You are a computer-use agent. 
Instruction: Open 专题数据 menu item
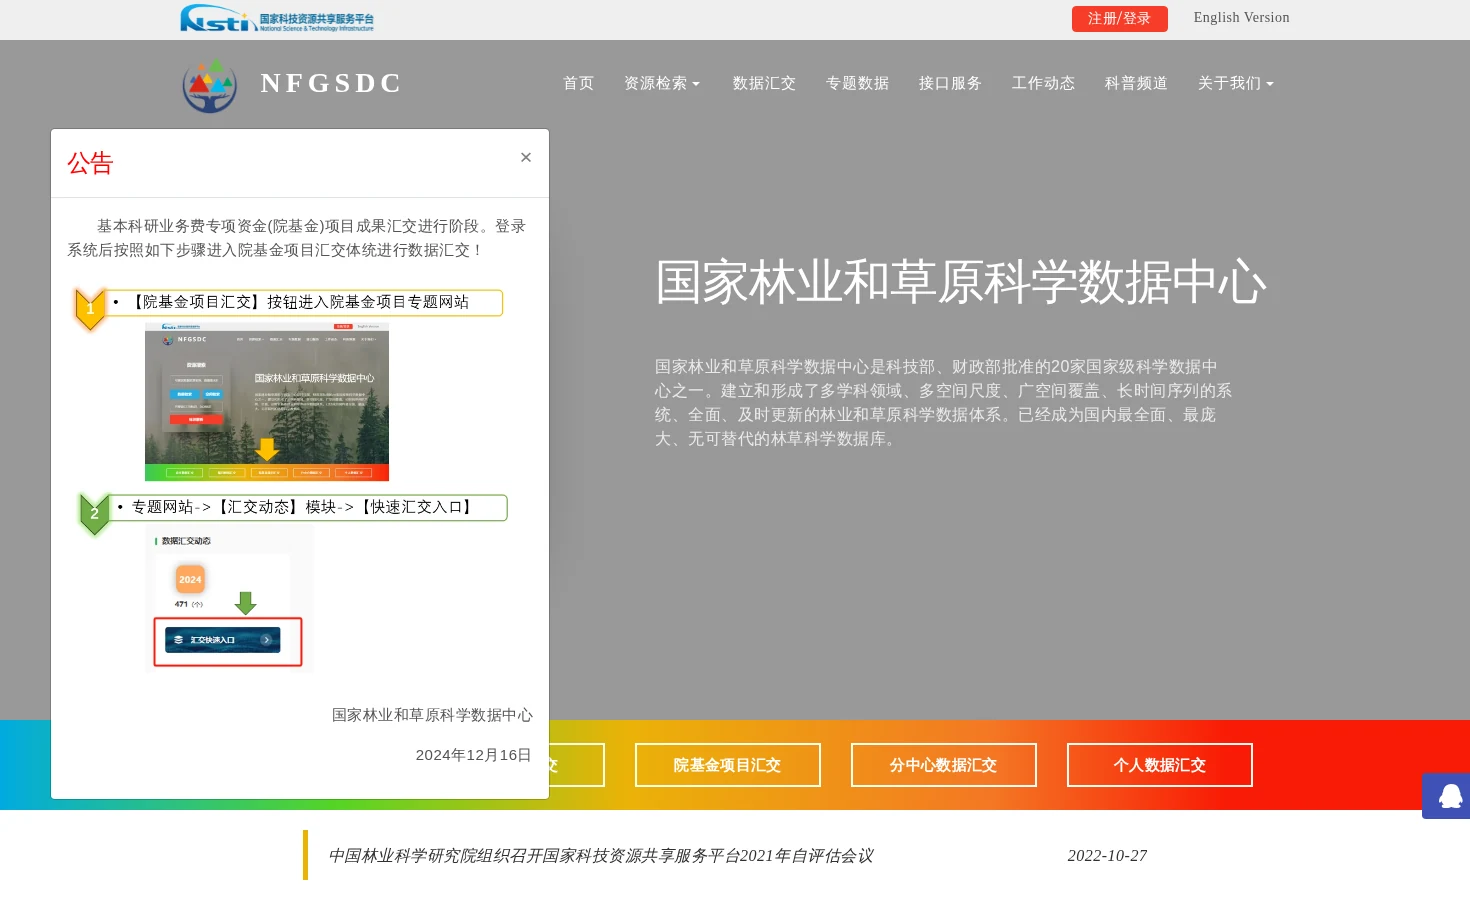pos(857,83)
